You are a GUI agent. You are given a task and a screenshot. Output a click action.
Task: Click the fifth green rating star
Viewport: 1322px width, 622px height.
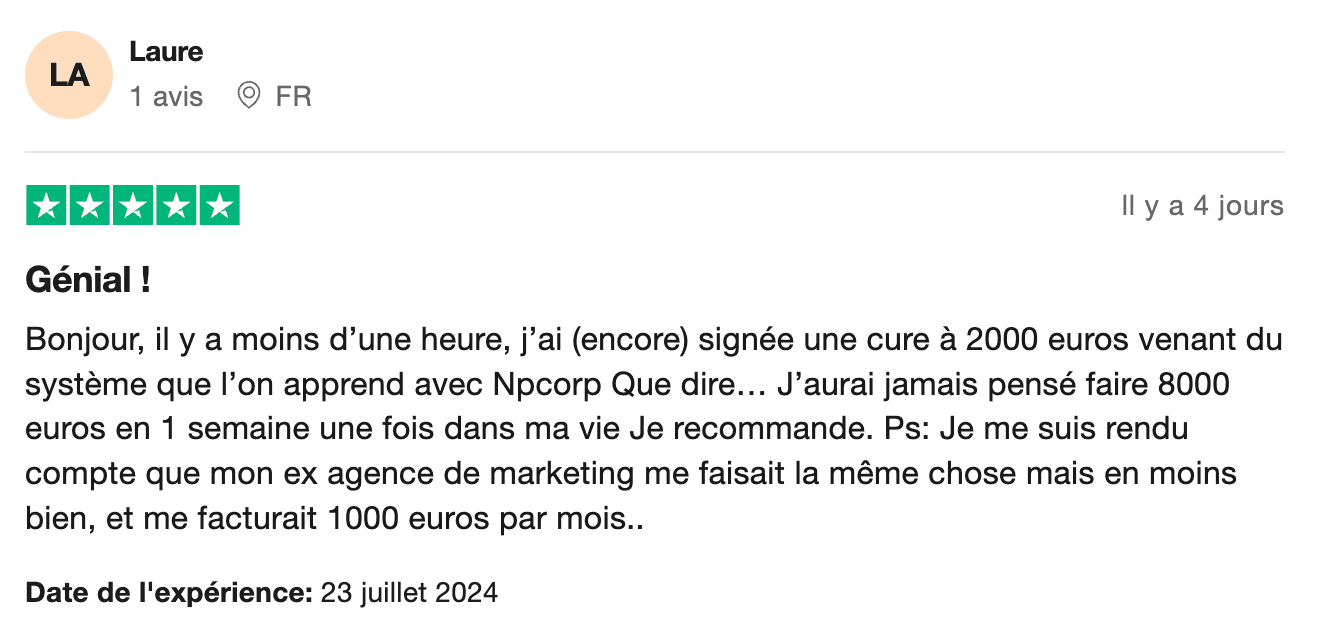click(x=220, y=206)
